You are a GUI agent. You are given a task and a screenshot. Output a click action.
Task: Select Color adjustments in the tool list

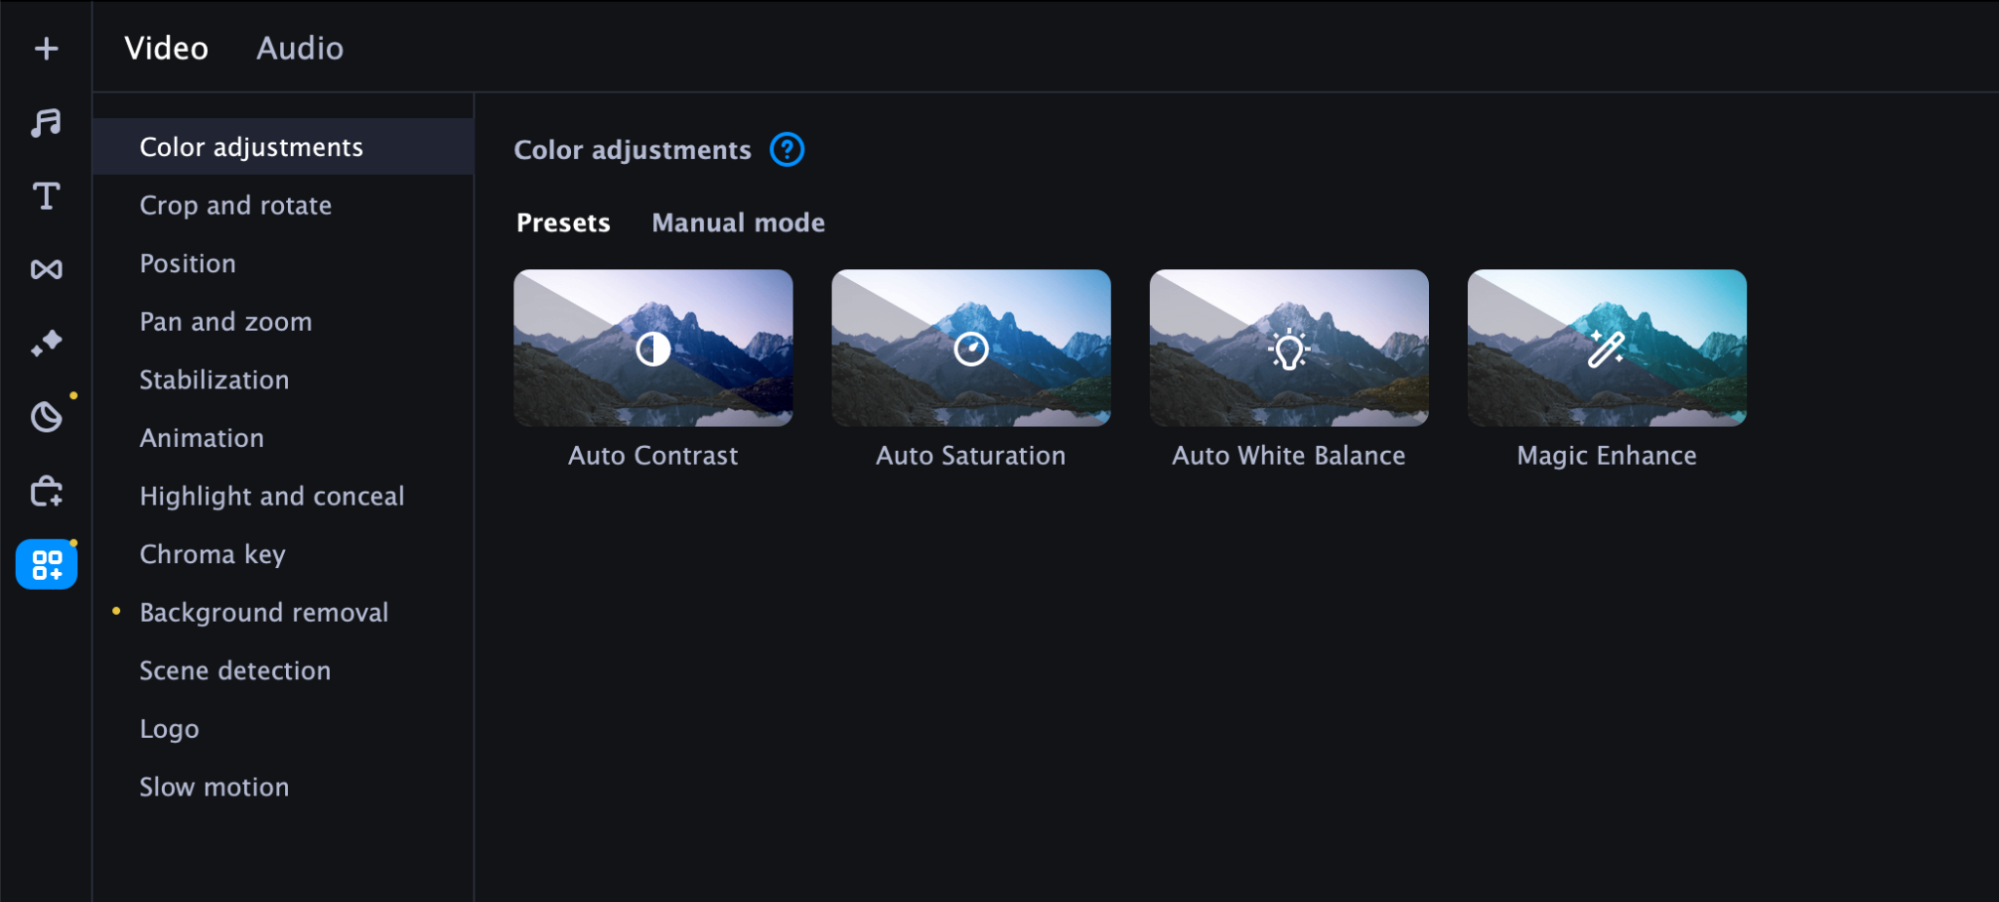tap(283, 147)
